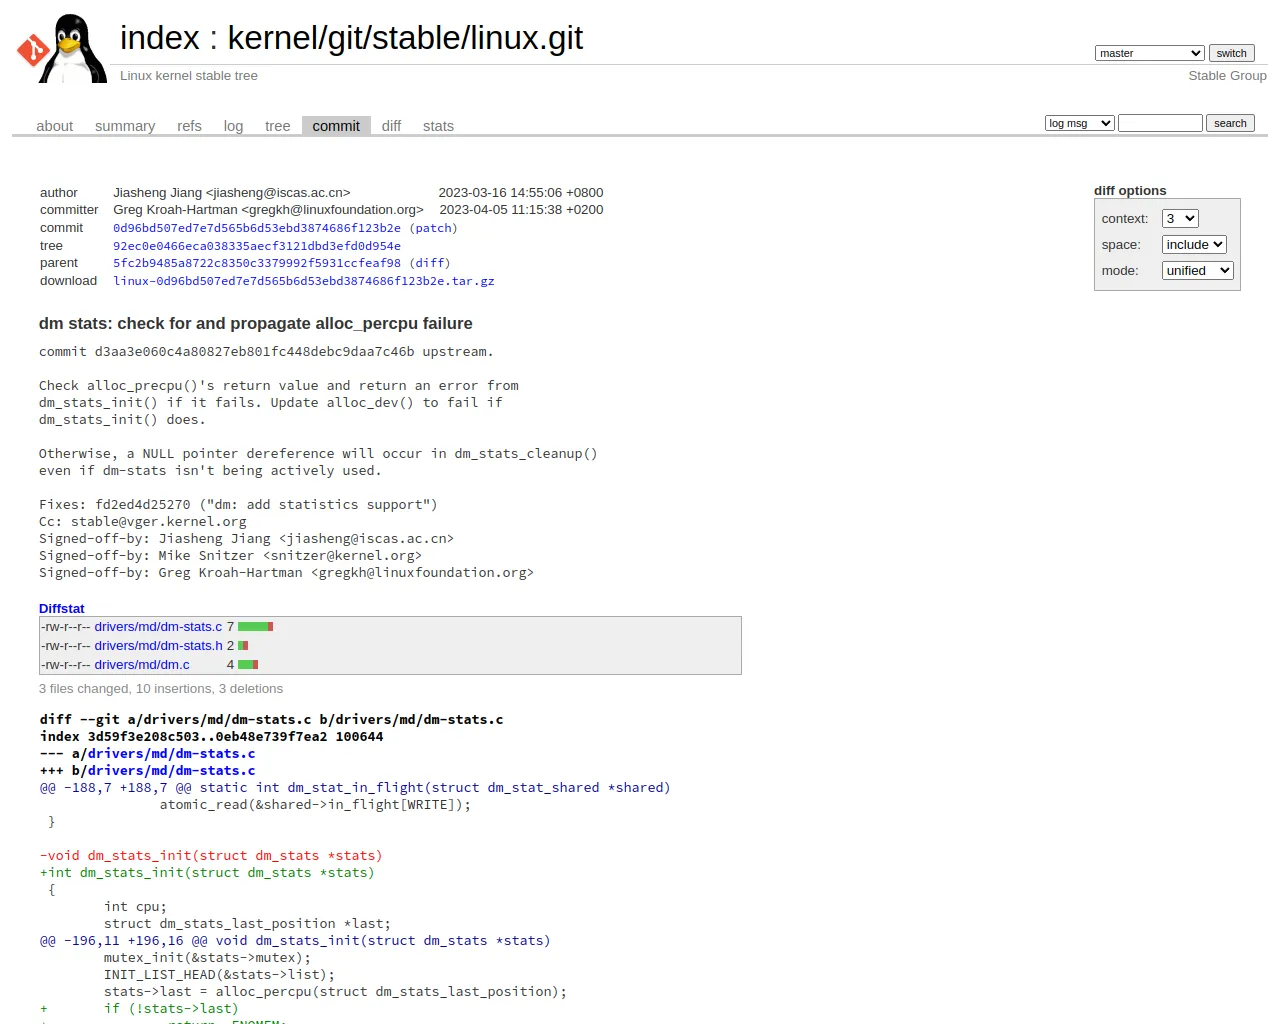
Task: Click the switch branch button
Action: click(x=1231, y=53)
